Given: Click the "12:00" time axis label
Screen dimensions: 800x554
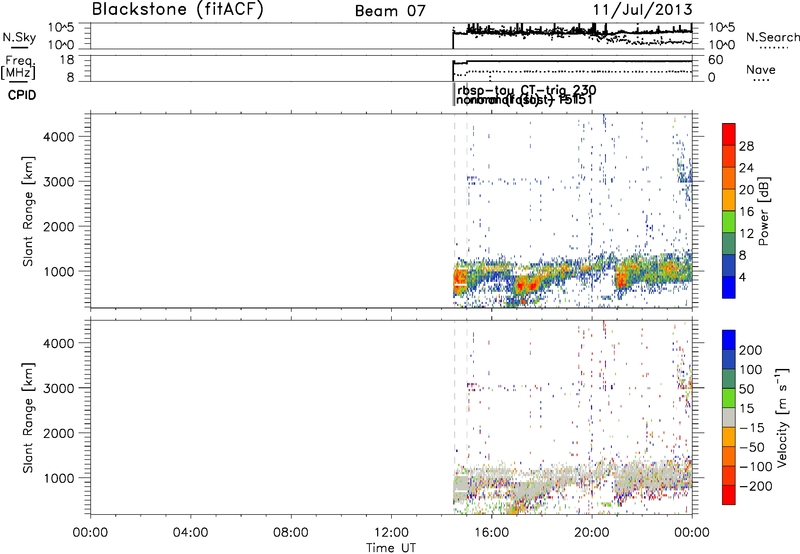Looking at the screenshot, I should point(391,533).
